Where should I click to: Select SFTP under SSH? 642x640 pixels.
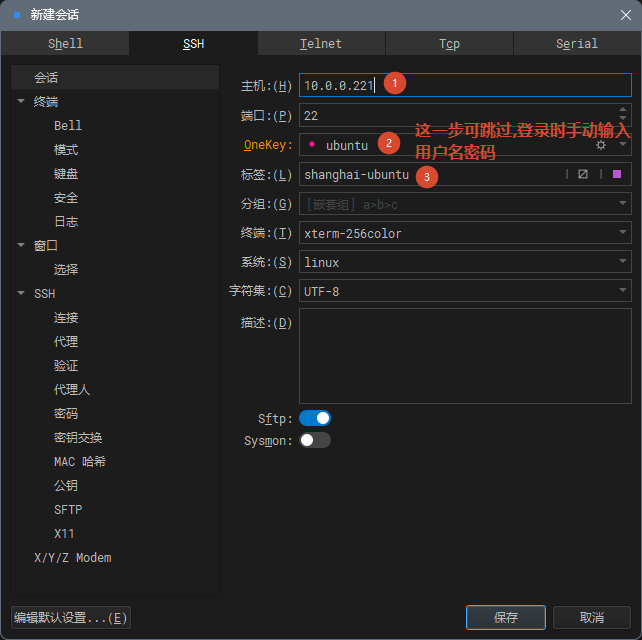coord(68,509)
